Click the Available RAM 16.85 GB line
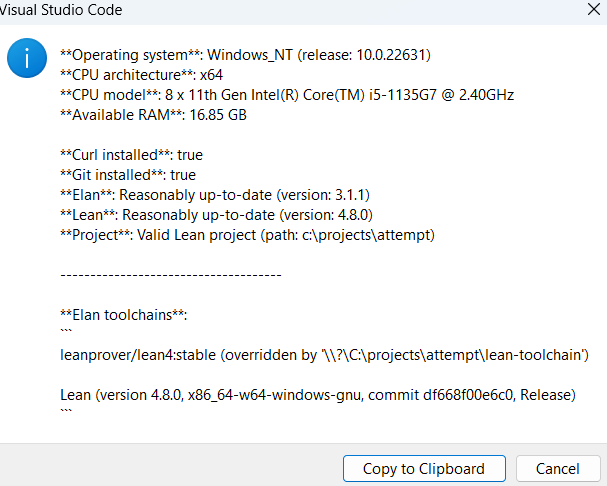 (154, 115)
